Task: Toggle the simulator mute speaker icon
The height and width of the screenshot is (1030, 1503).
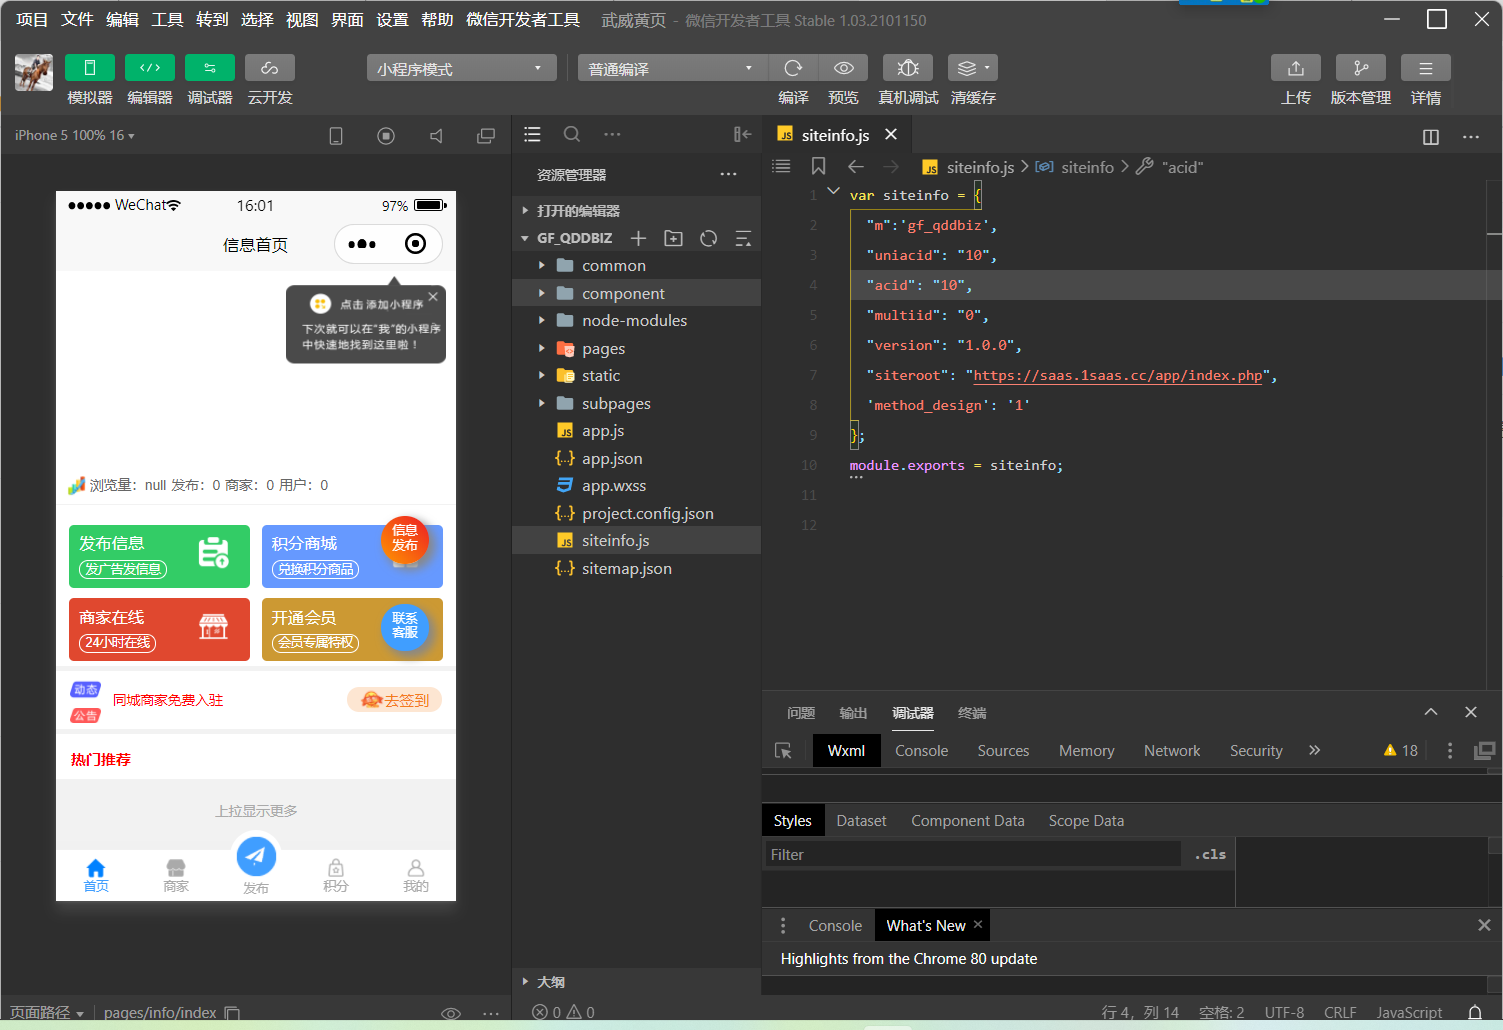Action: tap(436, 136)
